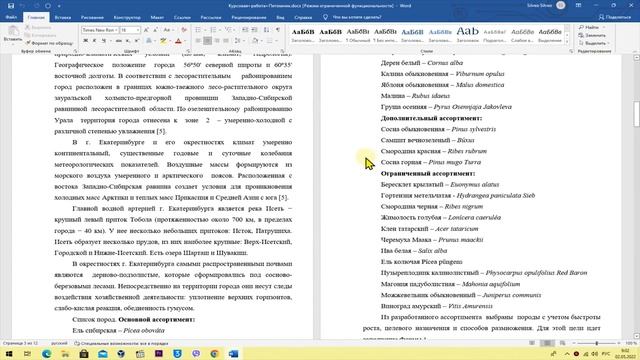Click the bulleted list icon
640x360 pixels.
[x=199, y=30]
